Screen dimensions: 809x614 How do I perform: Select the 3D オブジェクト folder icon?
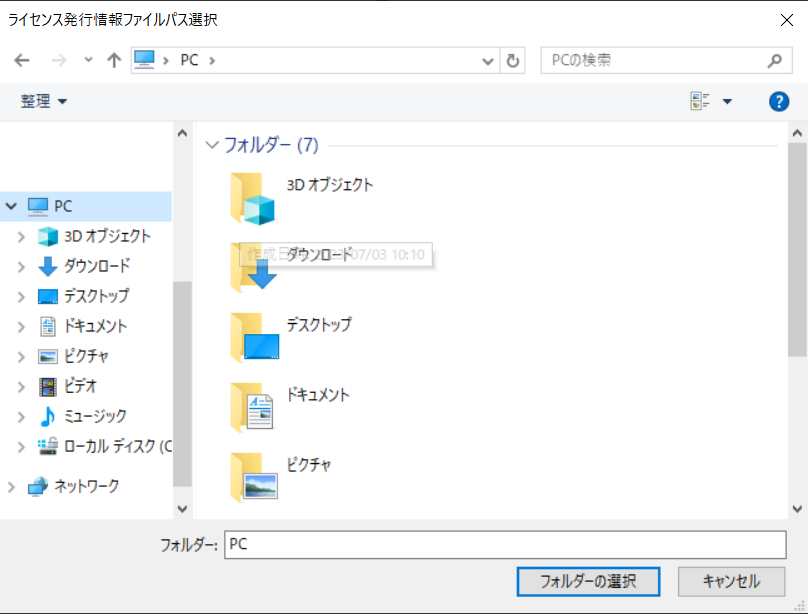coord(253,197)
